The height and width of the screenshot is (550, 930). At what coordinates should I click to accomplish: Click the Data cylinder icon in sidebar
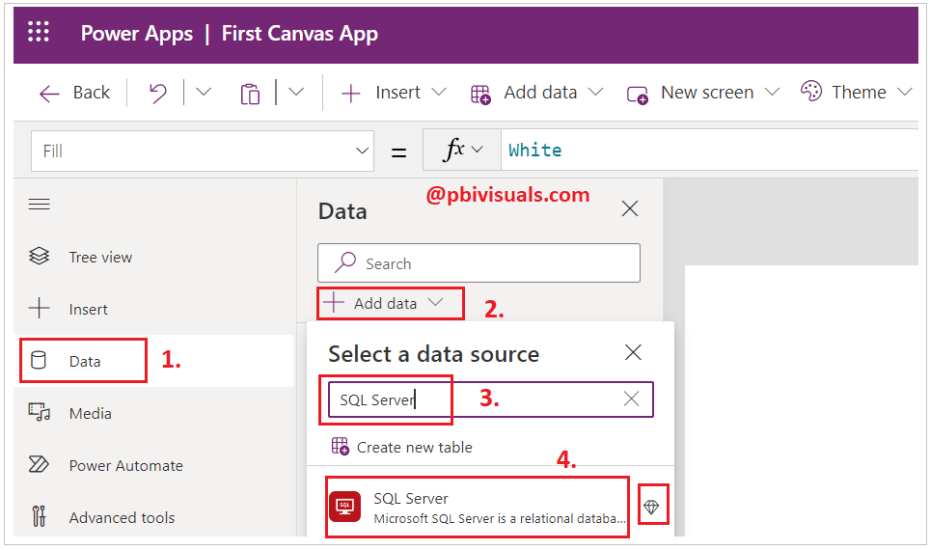point(39,360)
